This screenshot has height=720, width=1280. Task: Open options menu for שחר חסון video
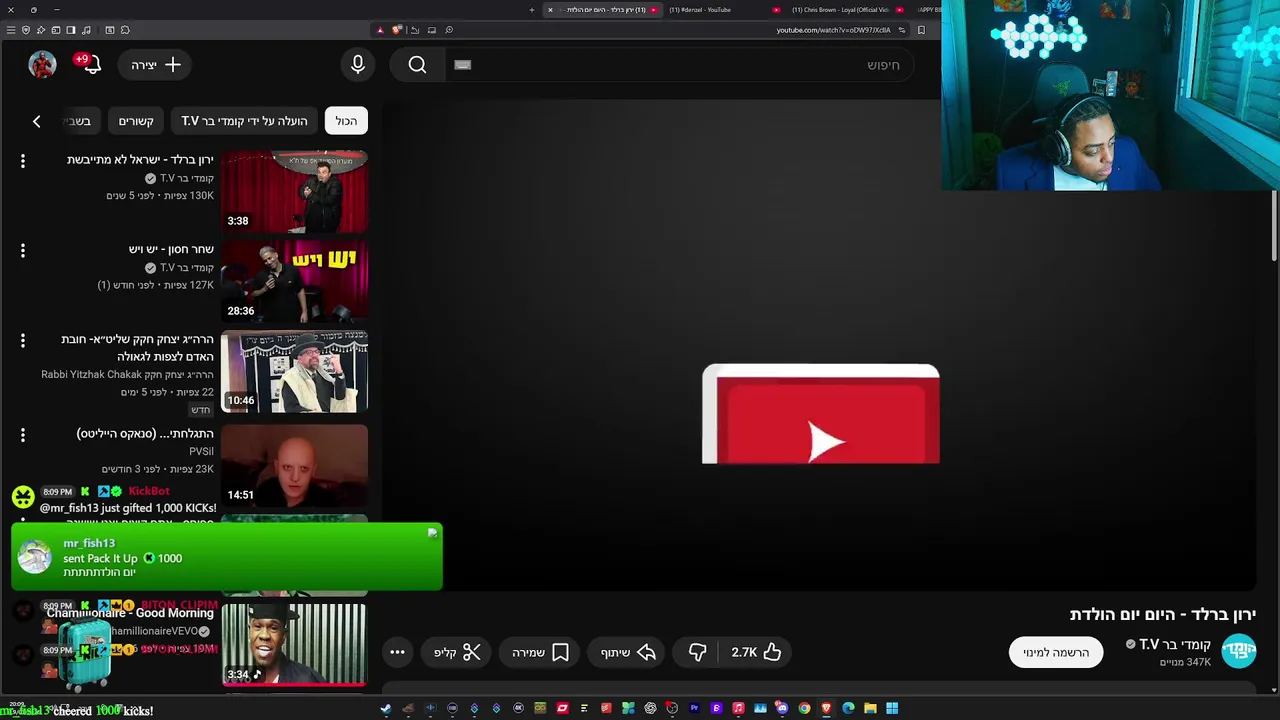click(x=23, y=251)
